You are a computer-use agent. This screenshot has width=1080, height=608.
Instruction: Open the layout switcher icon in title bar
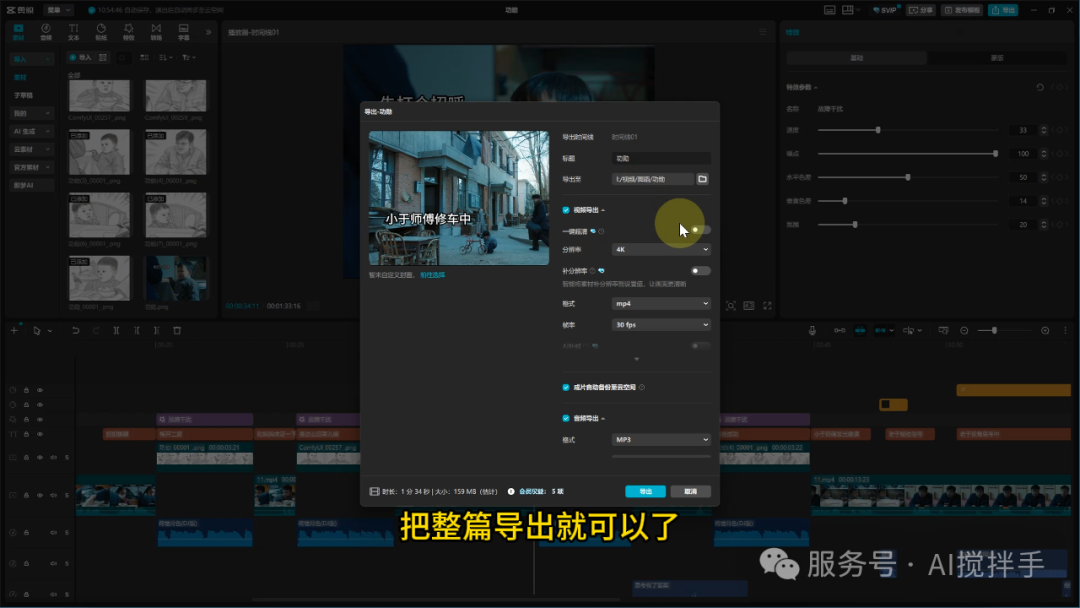click(849, 10)
